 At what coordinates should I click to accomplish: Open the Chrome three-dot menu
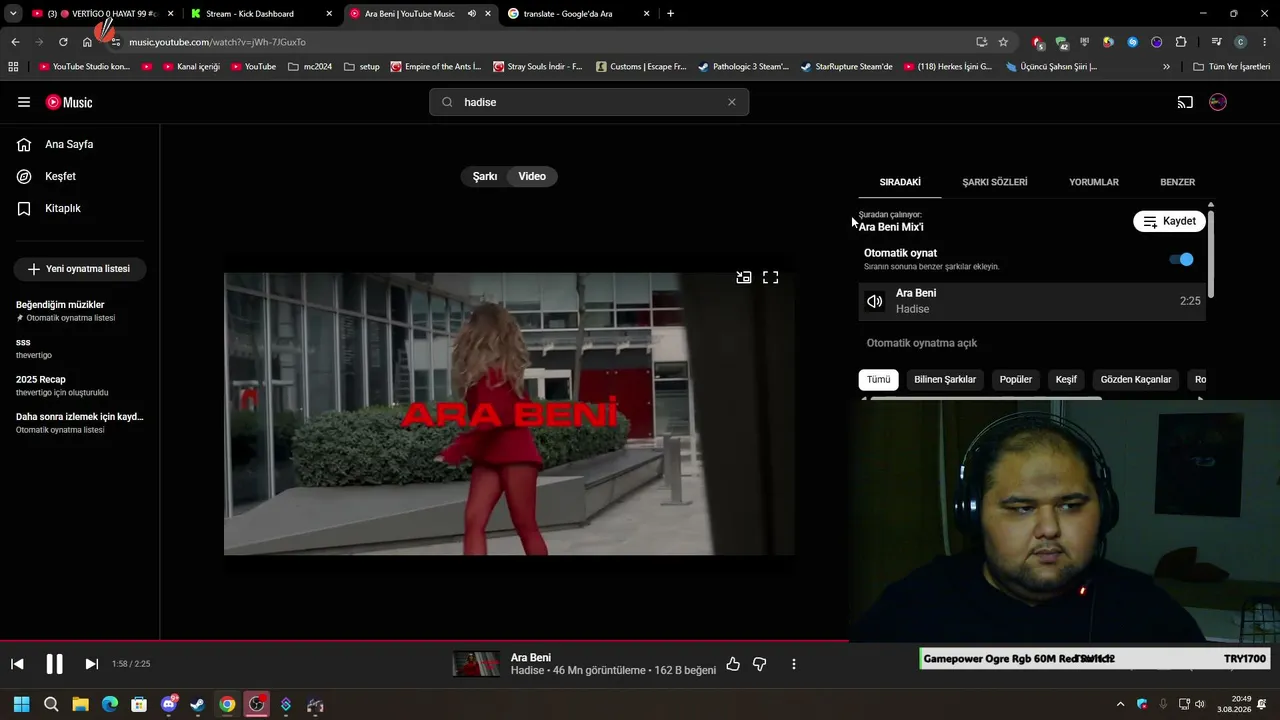(1263, 42)
